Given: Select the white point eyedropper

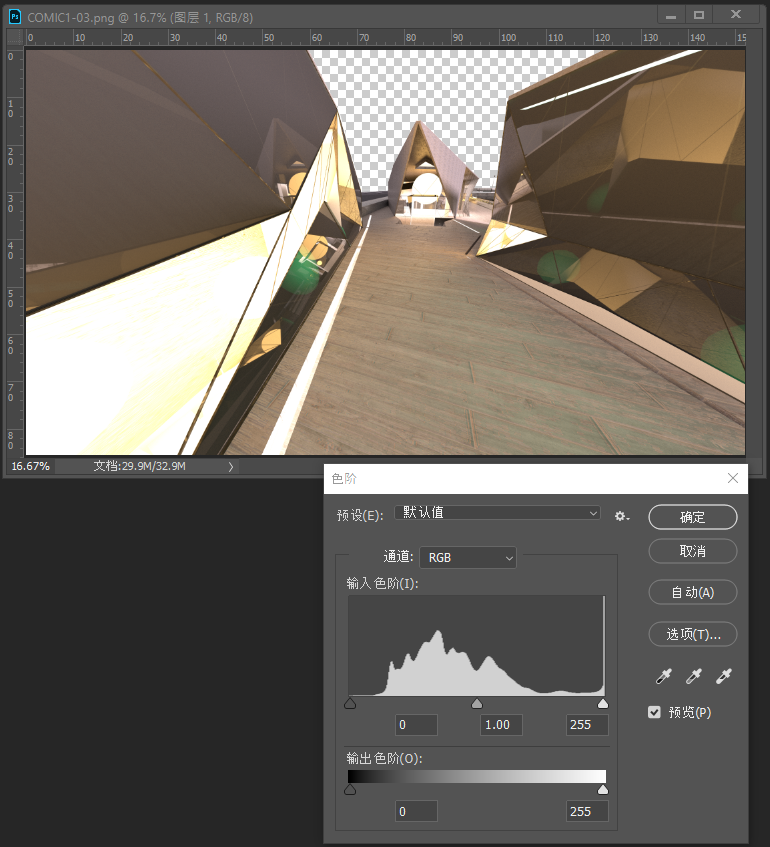Looking at the screenshot, I should click(x=724, y=677).
